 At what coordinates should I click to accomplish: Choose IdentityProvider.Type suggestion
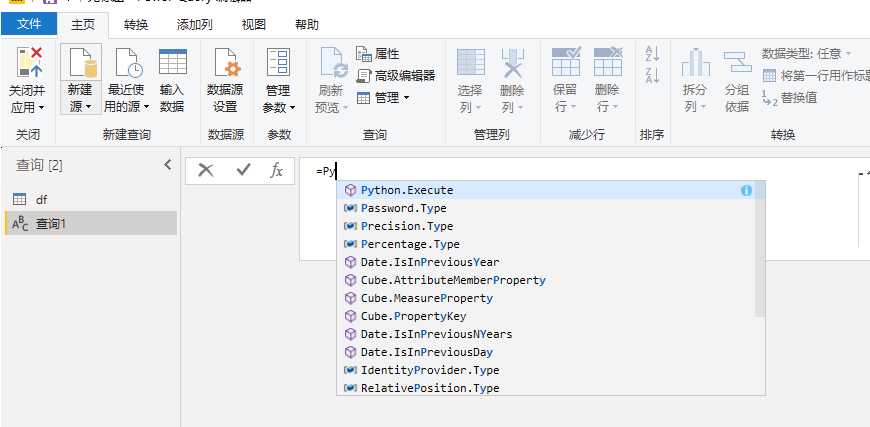[x=546, y=370]
